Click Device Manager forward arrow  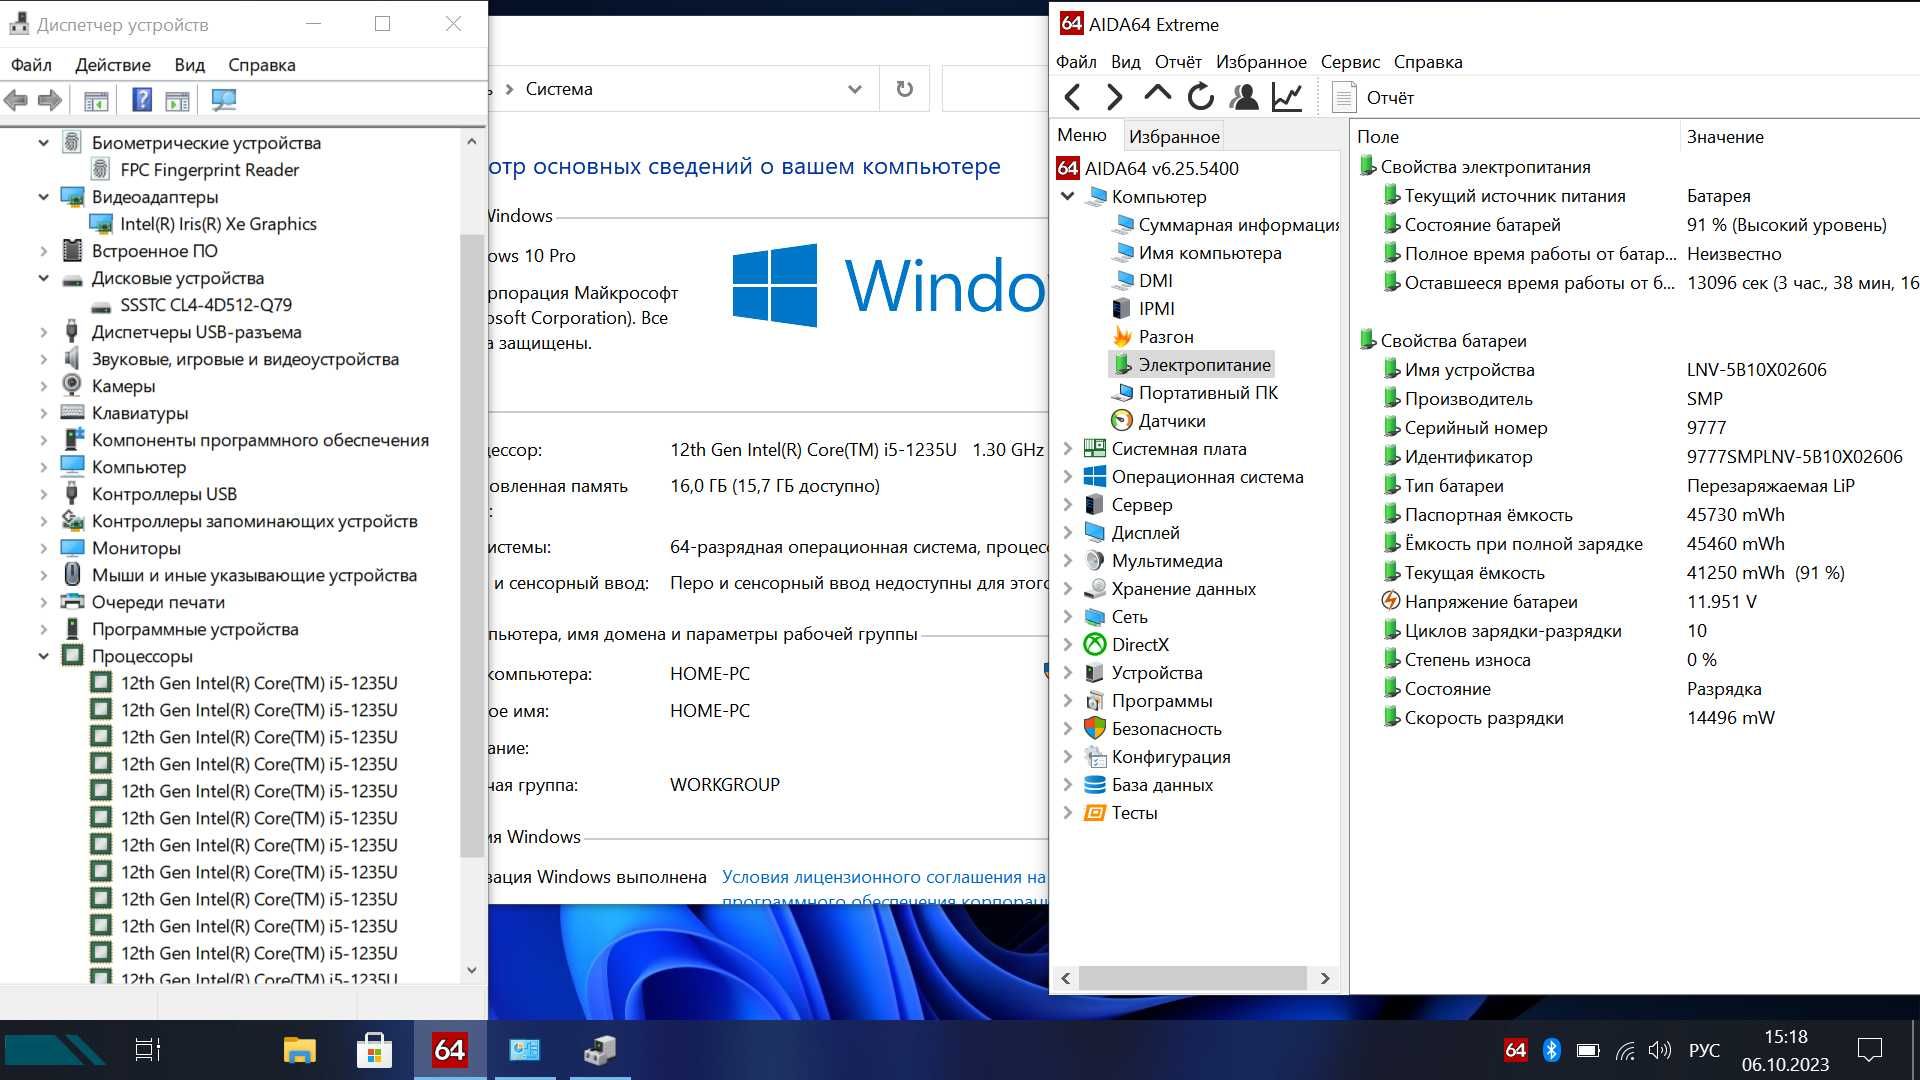(50, 100)
